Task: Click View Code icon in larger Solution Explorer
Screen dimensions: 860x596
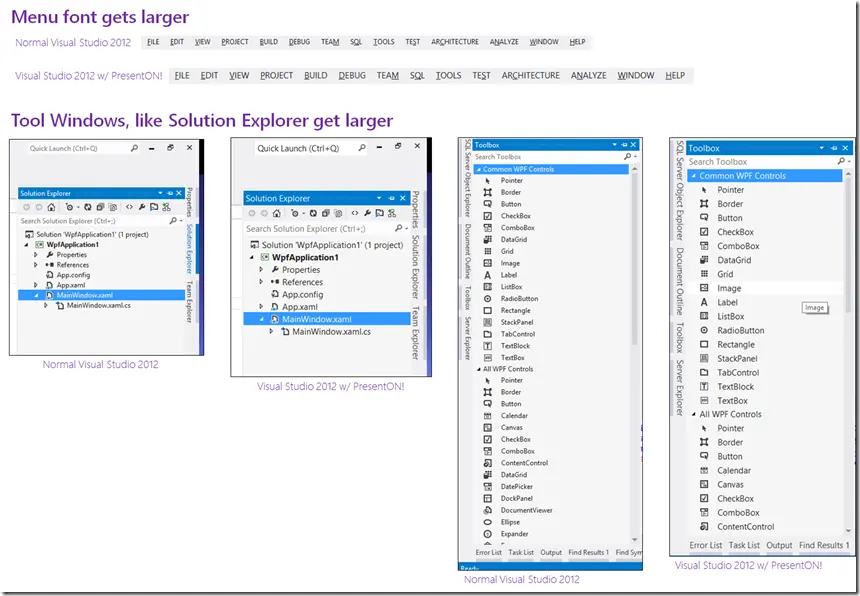Action: [x=355, y=213]
